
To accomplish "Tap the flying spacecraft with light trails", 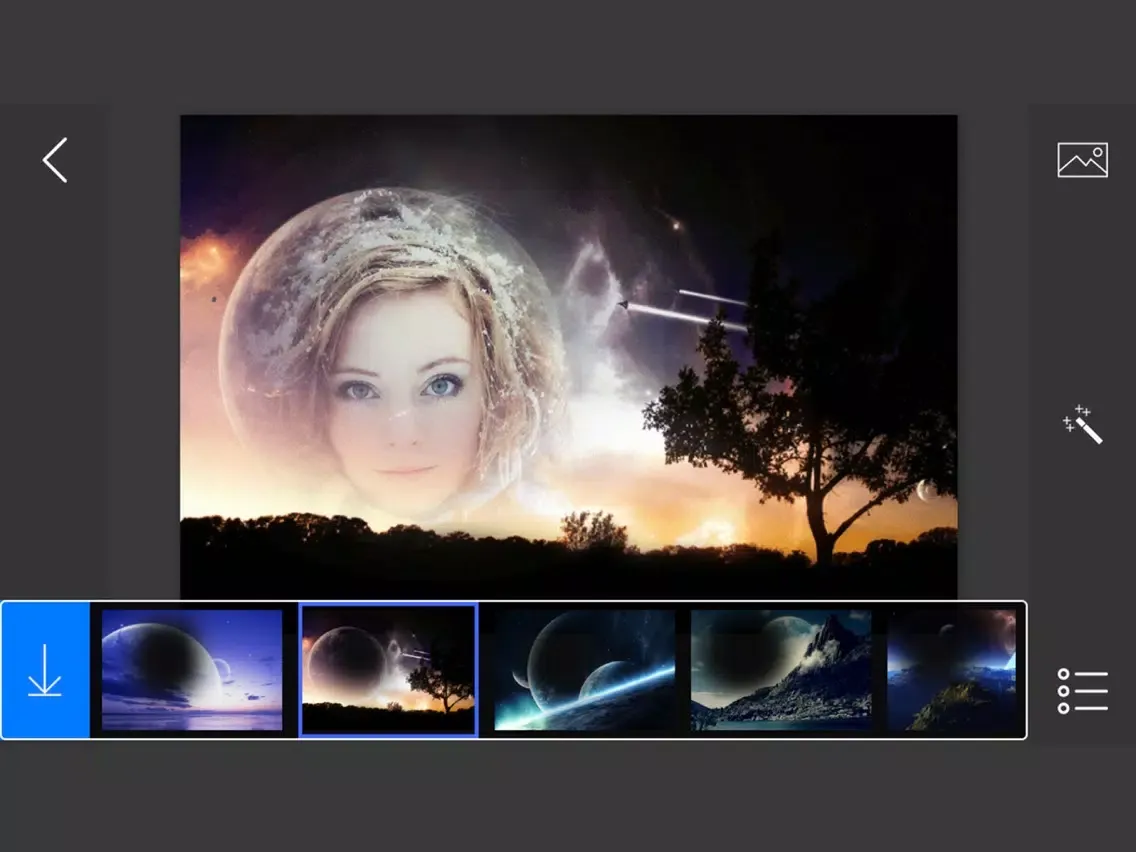I will pos(680,308).
